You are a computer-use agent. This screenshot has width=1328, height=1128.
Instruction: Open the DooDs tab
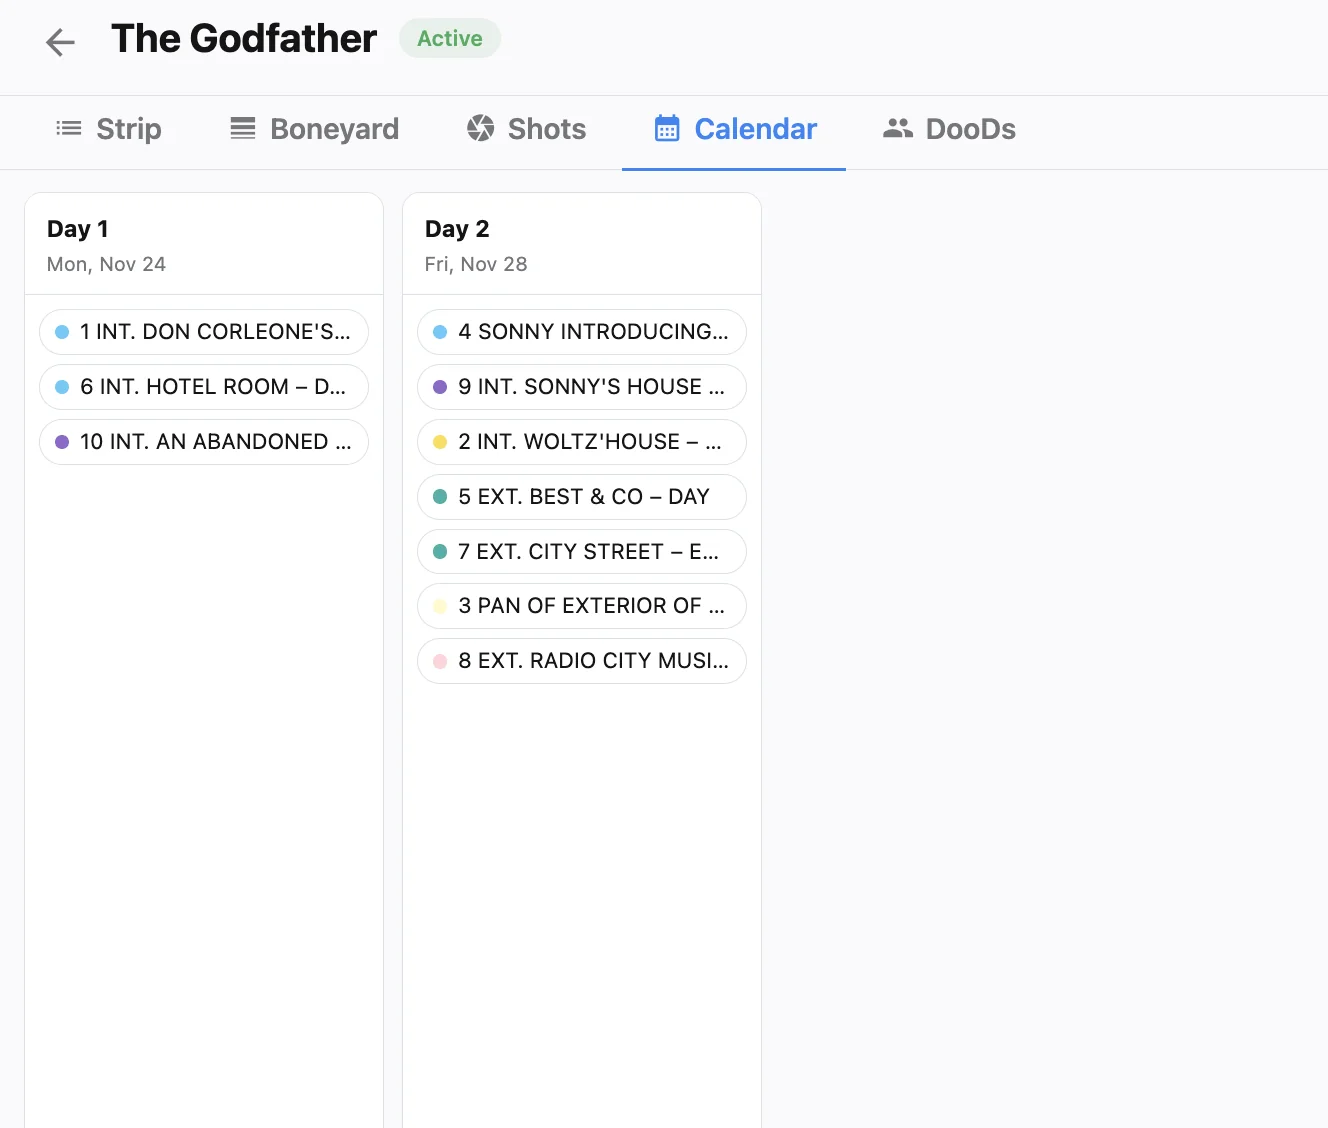(949, 129)
